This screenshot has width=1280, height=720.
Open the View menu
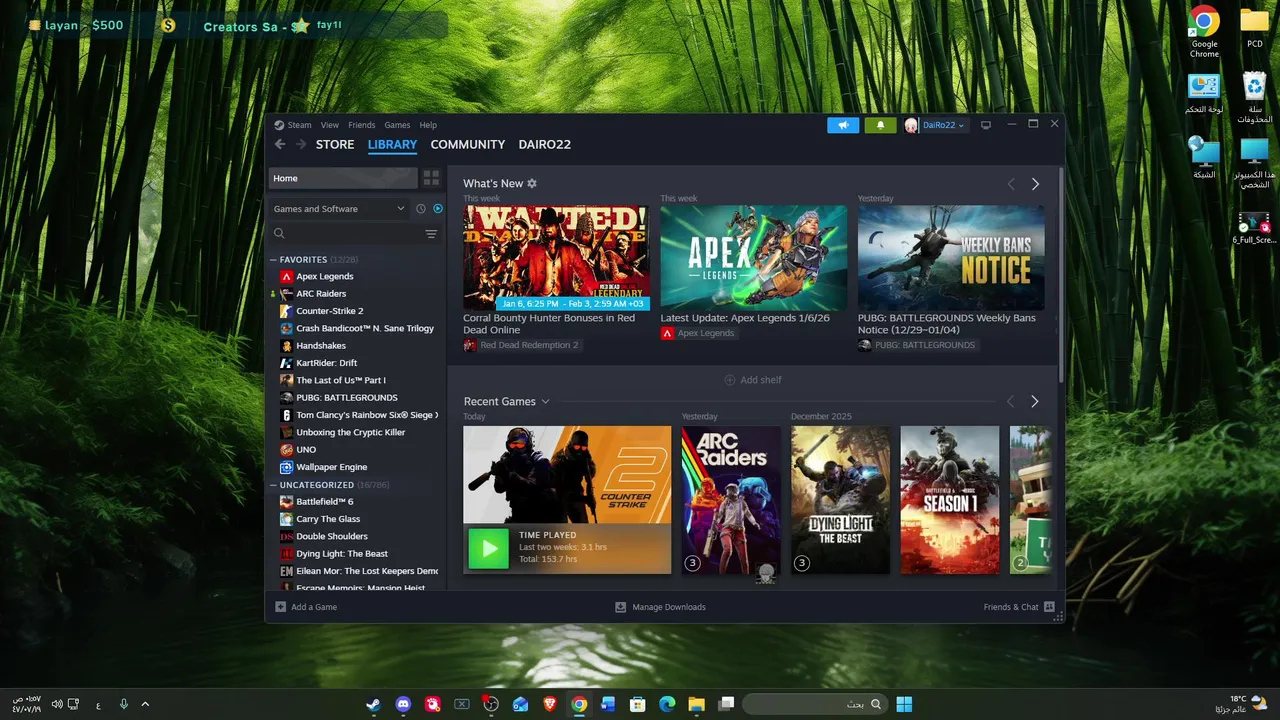330,125
